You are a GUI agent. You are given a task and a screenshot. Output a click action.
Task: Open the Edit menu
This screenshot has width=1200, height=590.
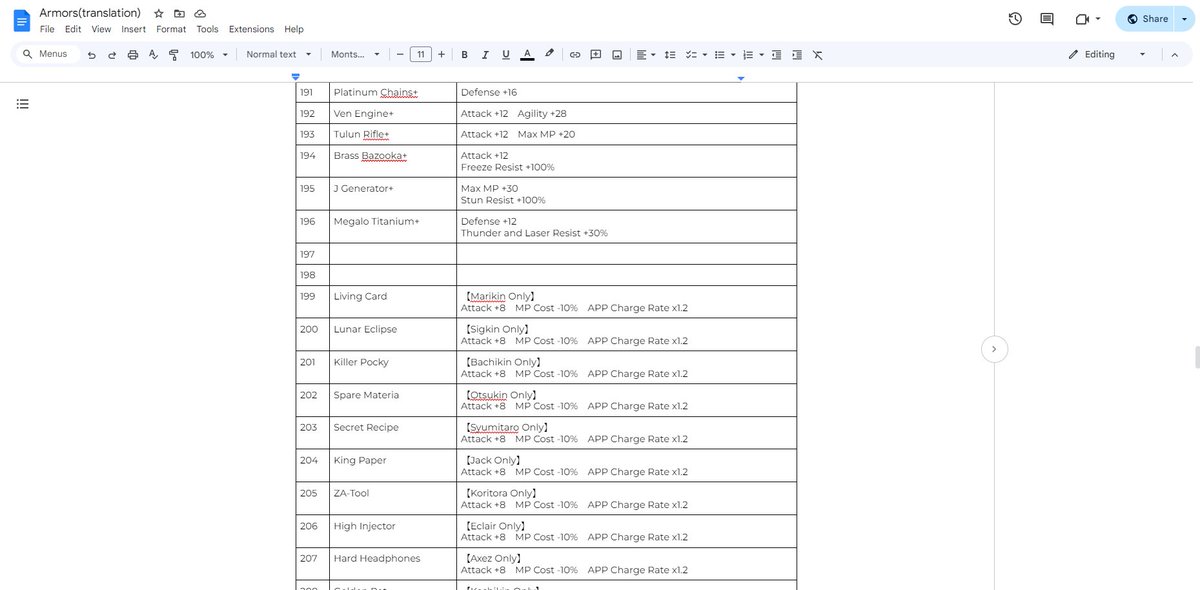coord(73,29)
